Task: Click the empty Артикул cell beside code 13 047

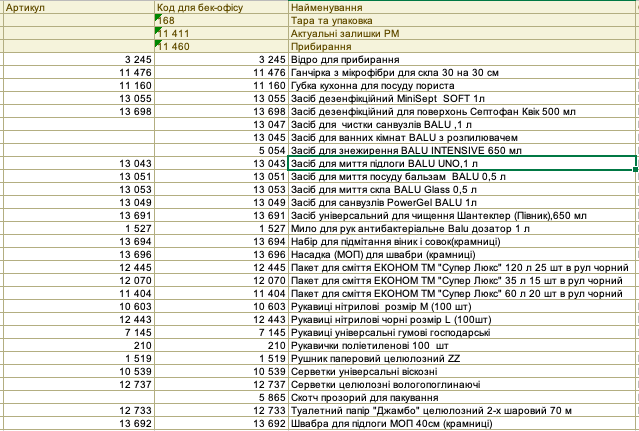Action: 79,125
